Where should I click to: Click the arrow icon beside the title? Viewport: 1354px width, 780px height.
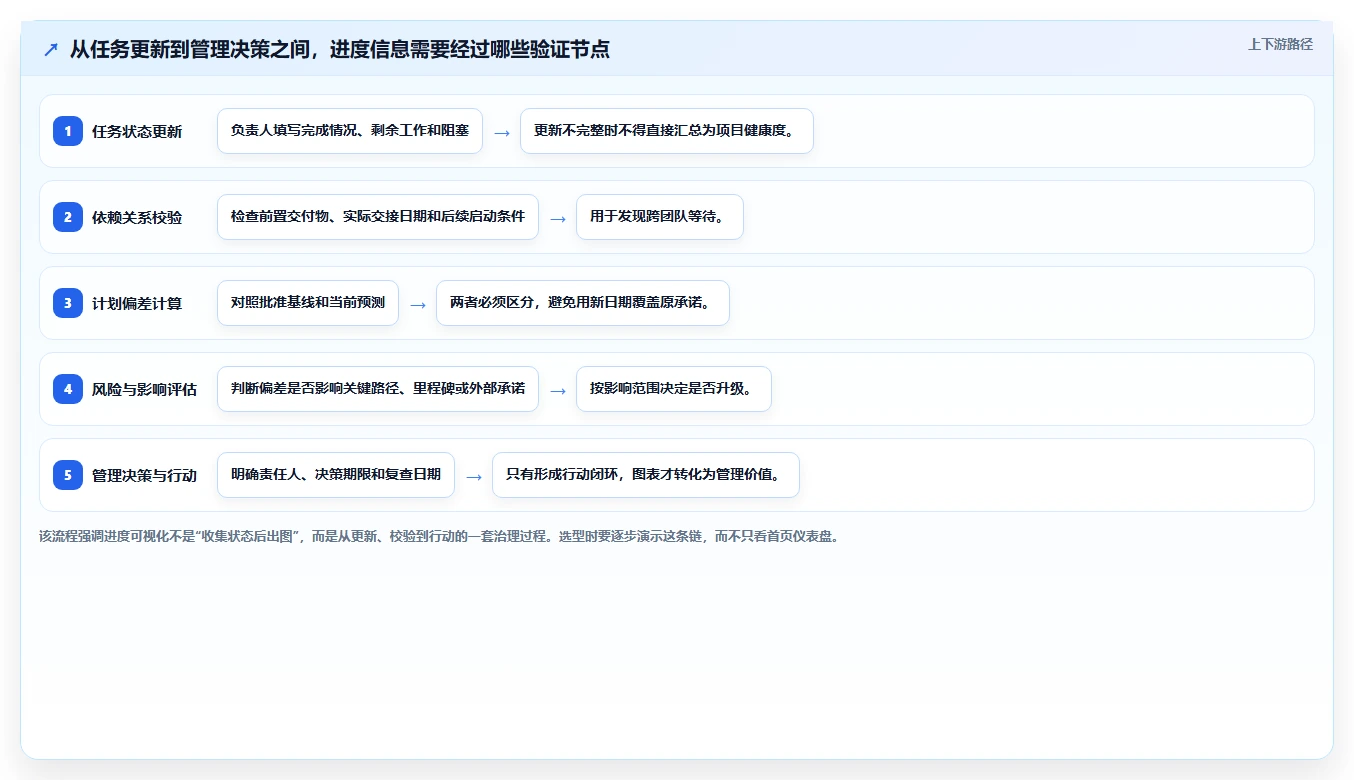coord(51,49)
